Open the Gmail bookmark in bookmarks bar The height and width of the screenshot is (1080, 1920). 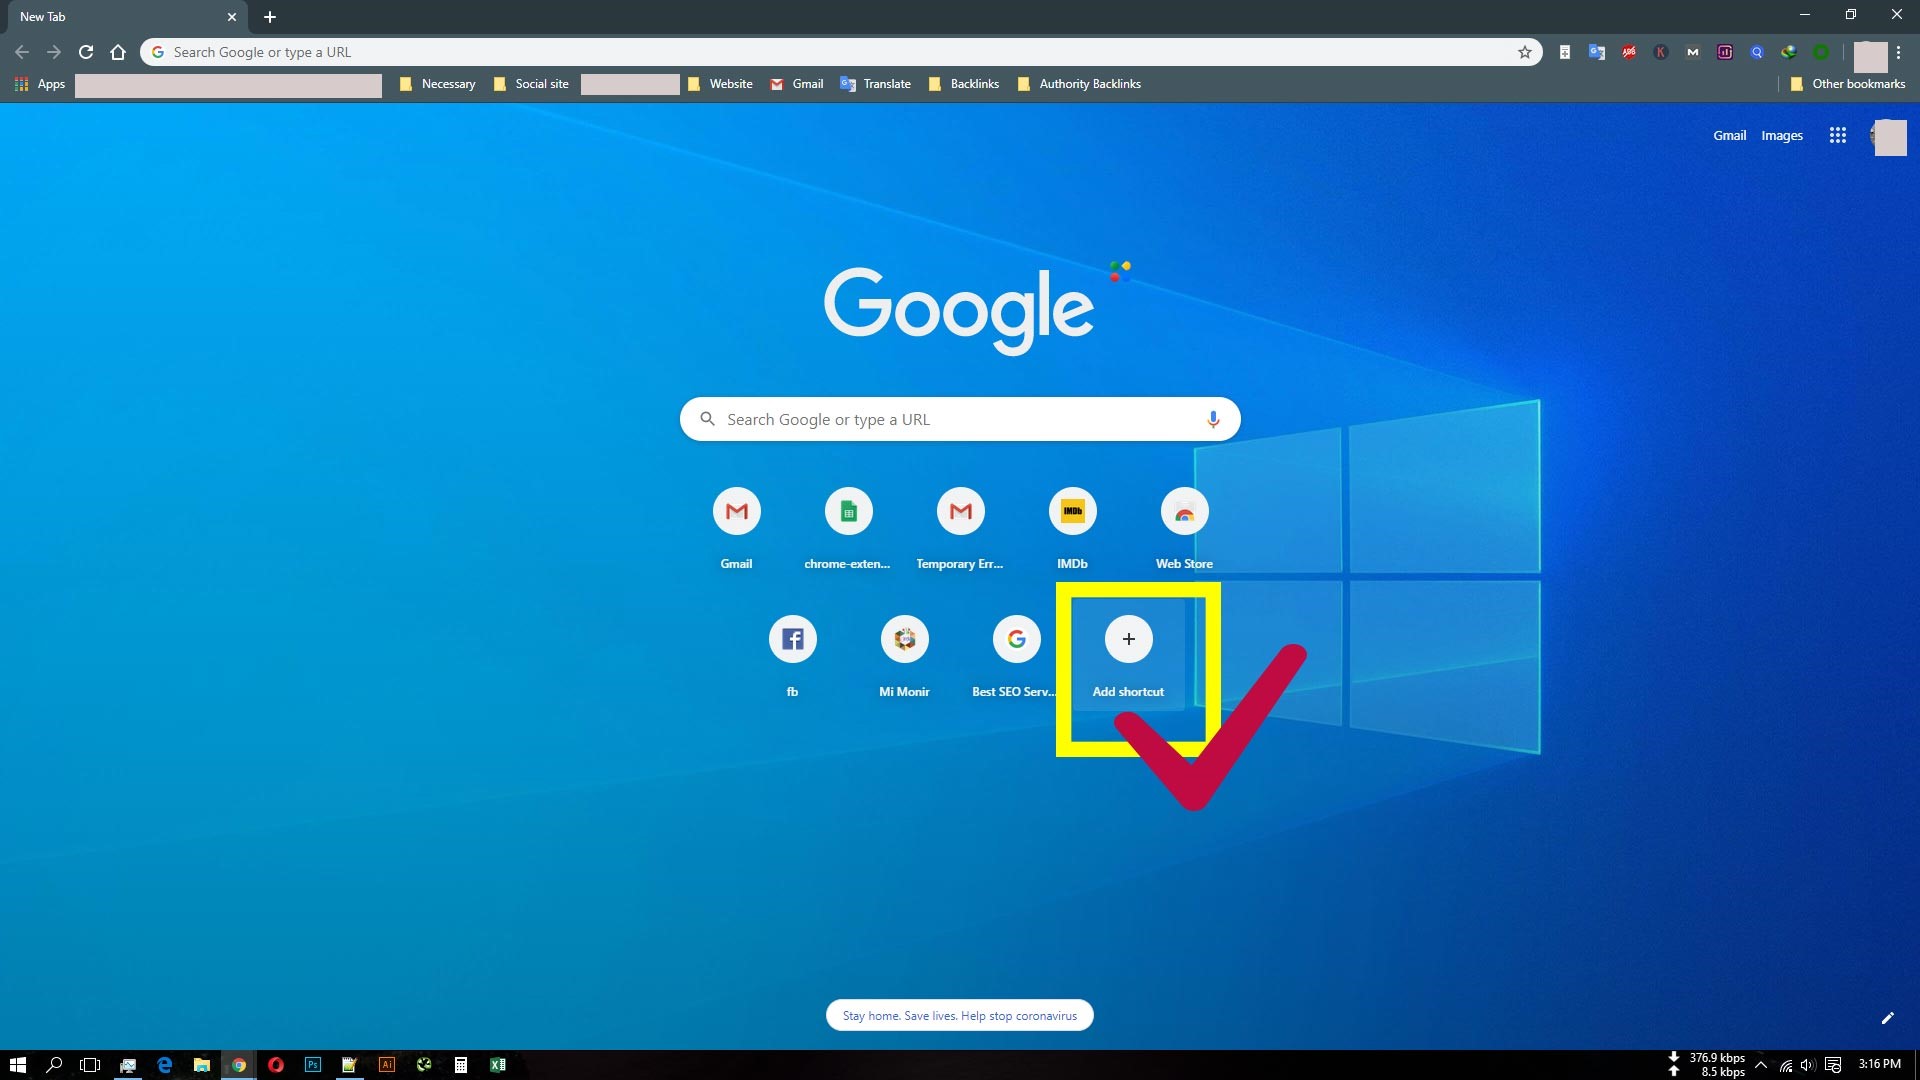pyautogui.click(x=797, y=84)
